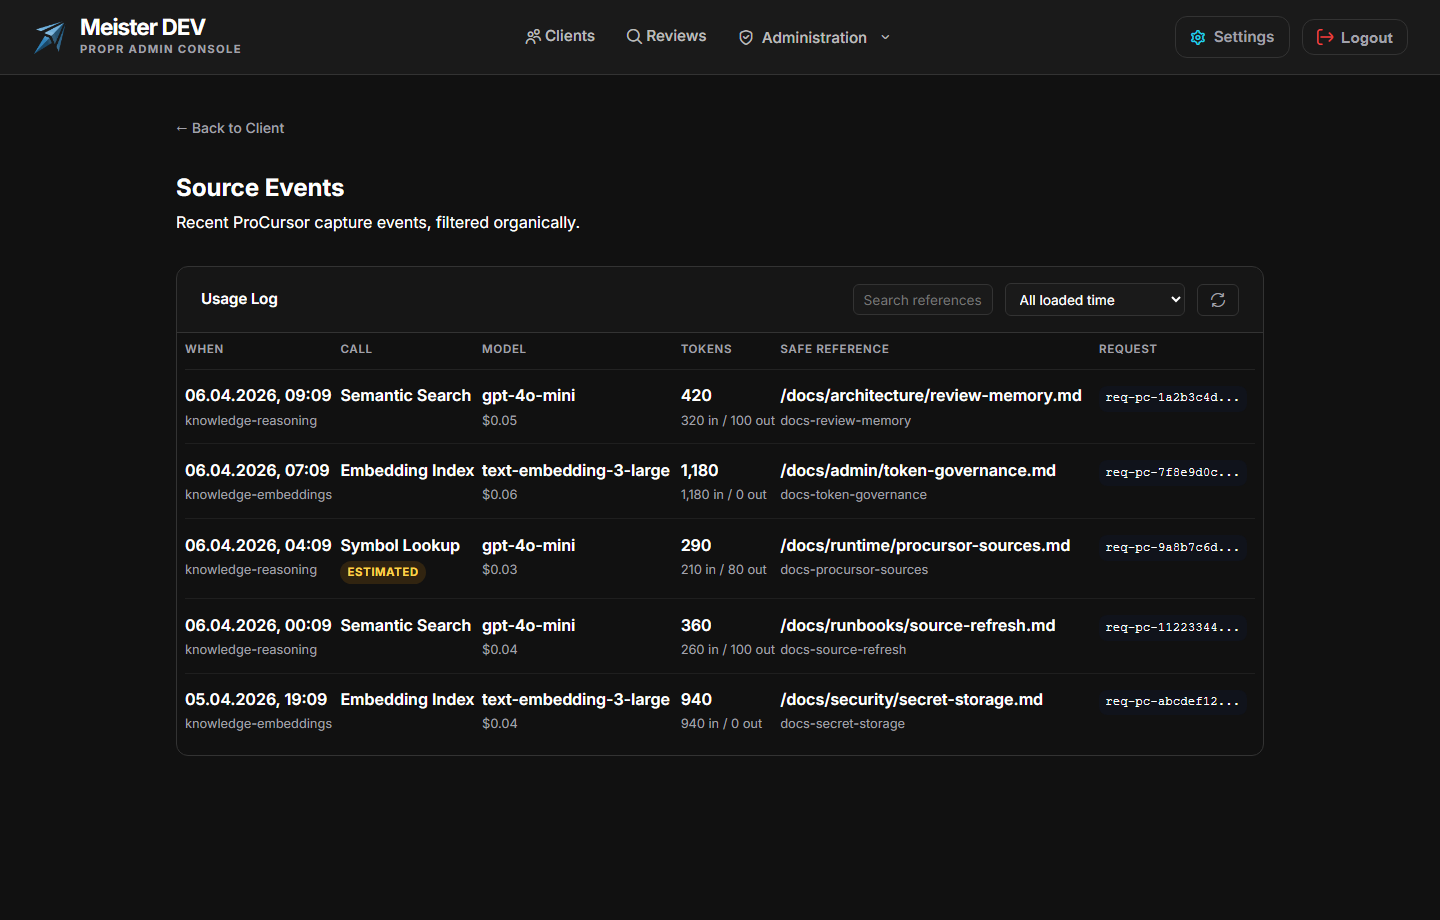The width and height of the screenshot is (1440, 920).
Task: Open the Administration menu
Action: tap(814, 38)
